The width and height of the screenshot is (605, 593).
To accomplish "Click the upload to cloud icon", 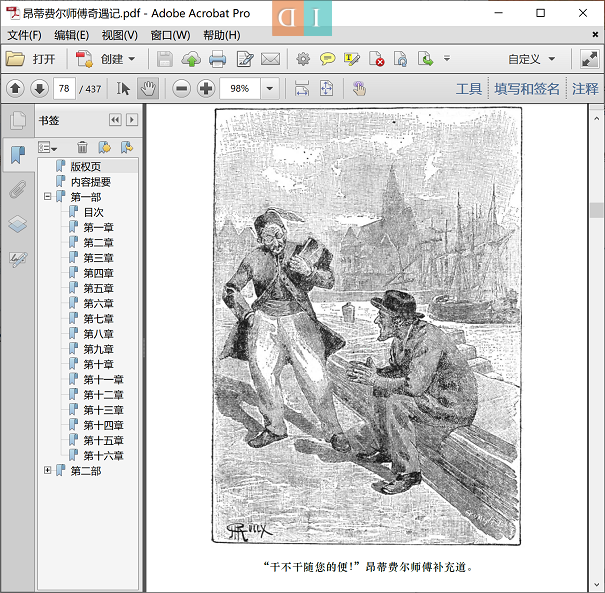I will pos(191,59).
